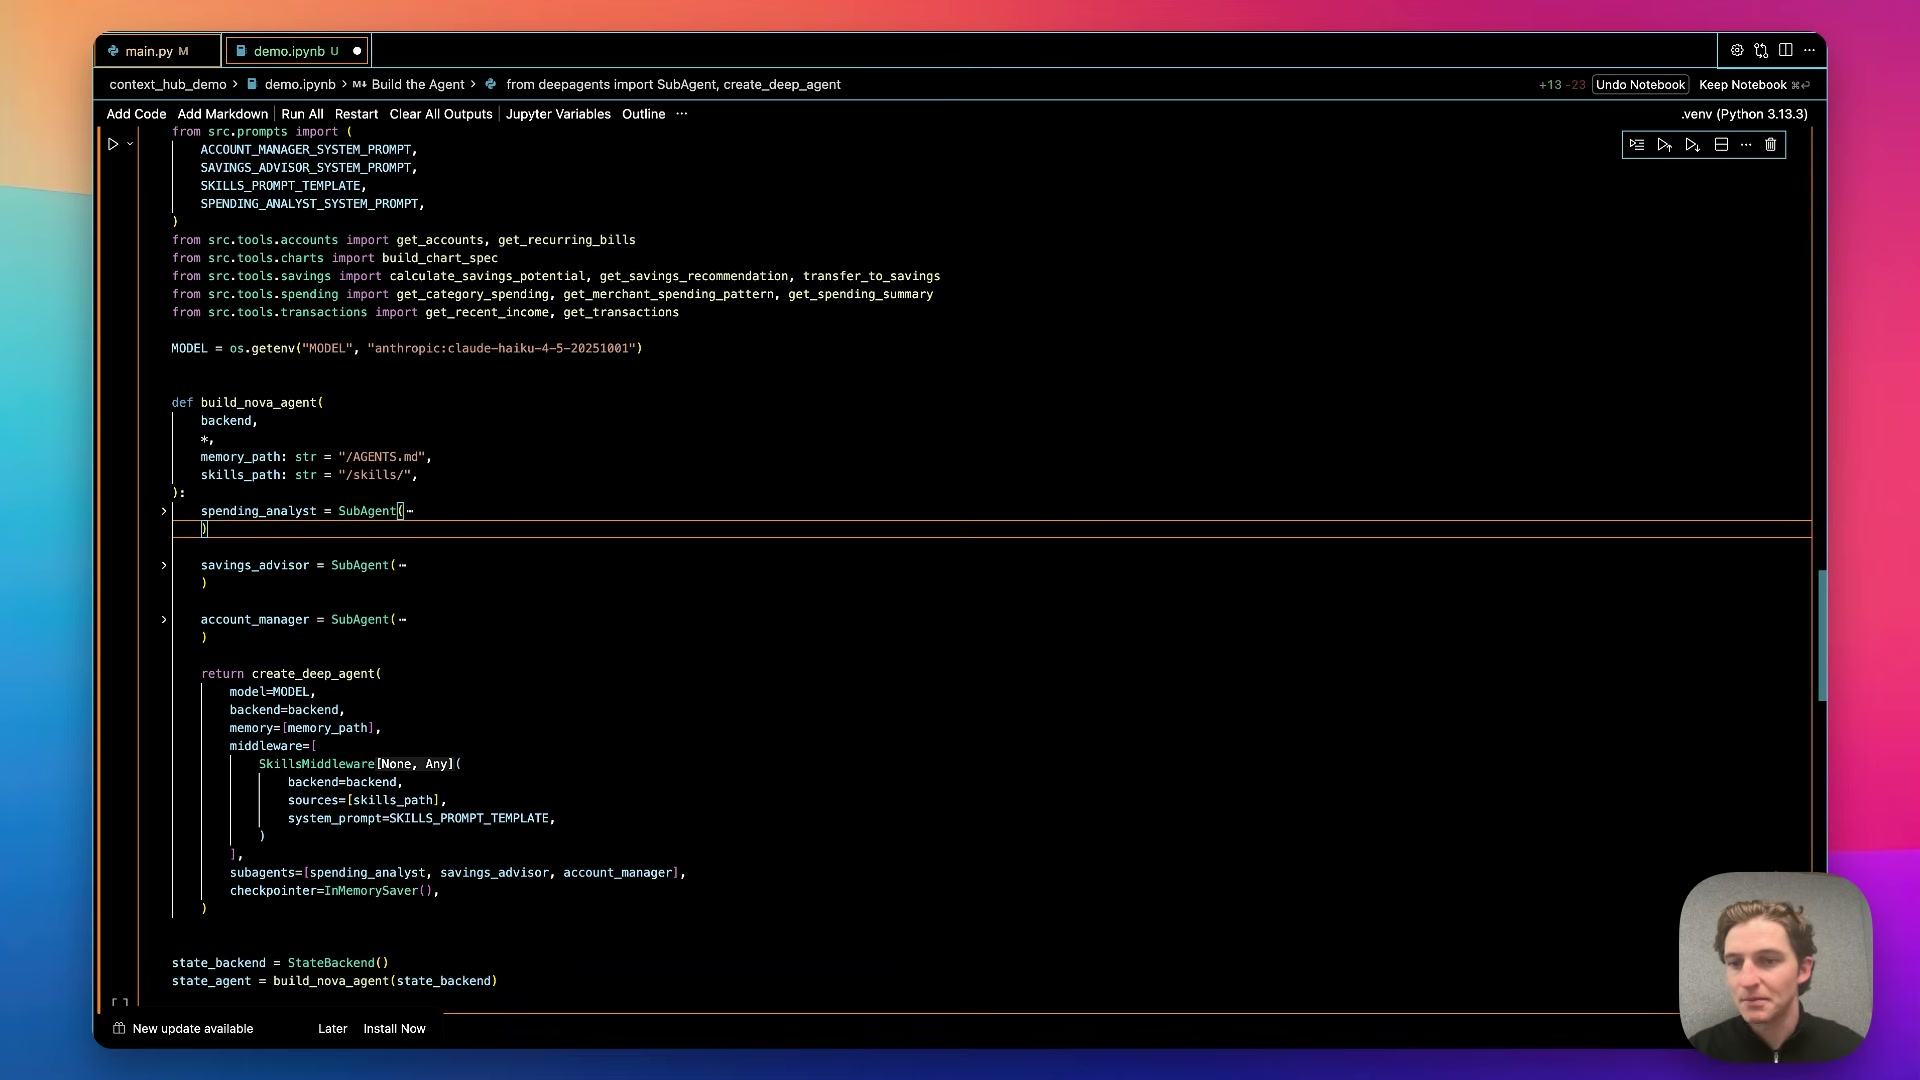The height and width of the screenshot is (1080, 1920).
Task: Split the editor with the layout icon
Action: pyautogui.click(x=1786, y=50)
